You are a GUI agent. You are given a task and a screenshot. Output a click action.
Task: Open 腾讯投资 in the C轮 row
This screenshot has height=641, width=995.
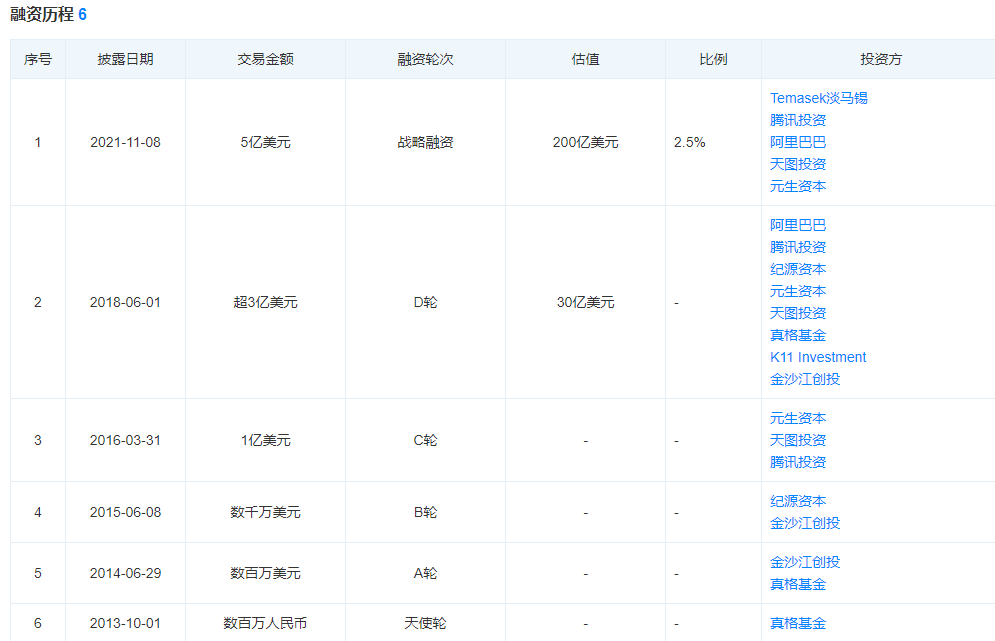click(x=796, y=461)
